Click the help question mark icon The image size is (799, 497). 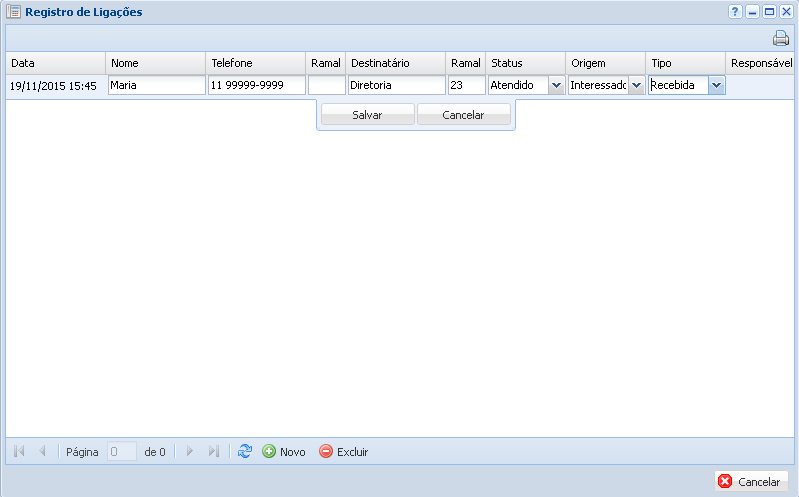(x=734, y=12)
